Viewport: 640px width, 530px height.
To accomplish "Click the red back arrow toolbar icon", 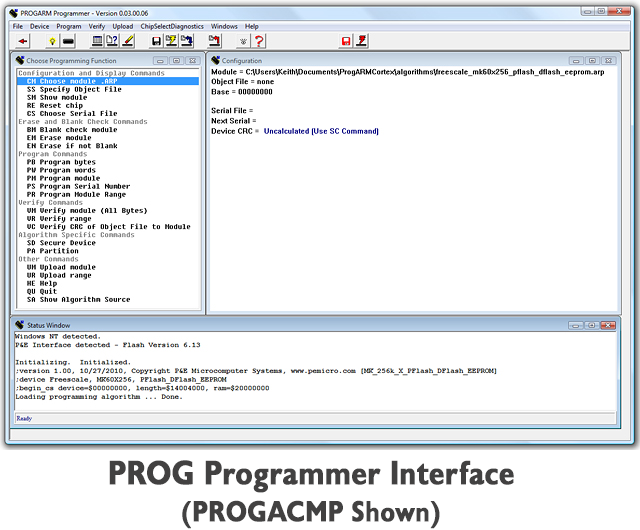I will (23, 41).
